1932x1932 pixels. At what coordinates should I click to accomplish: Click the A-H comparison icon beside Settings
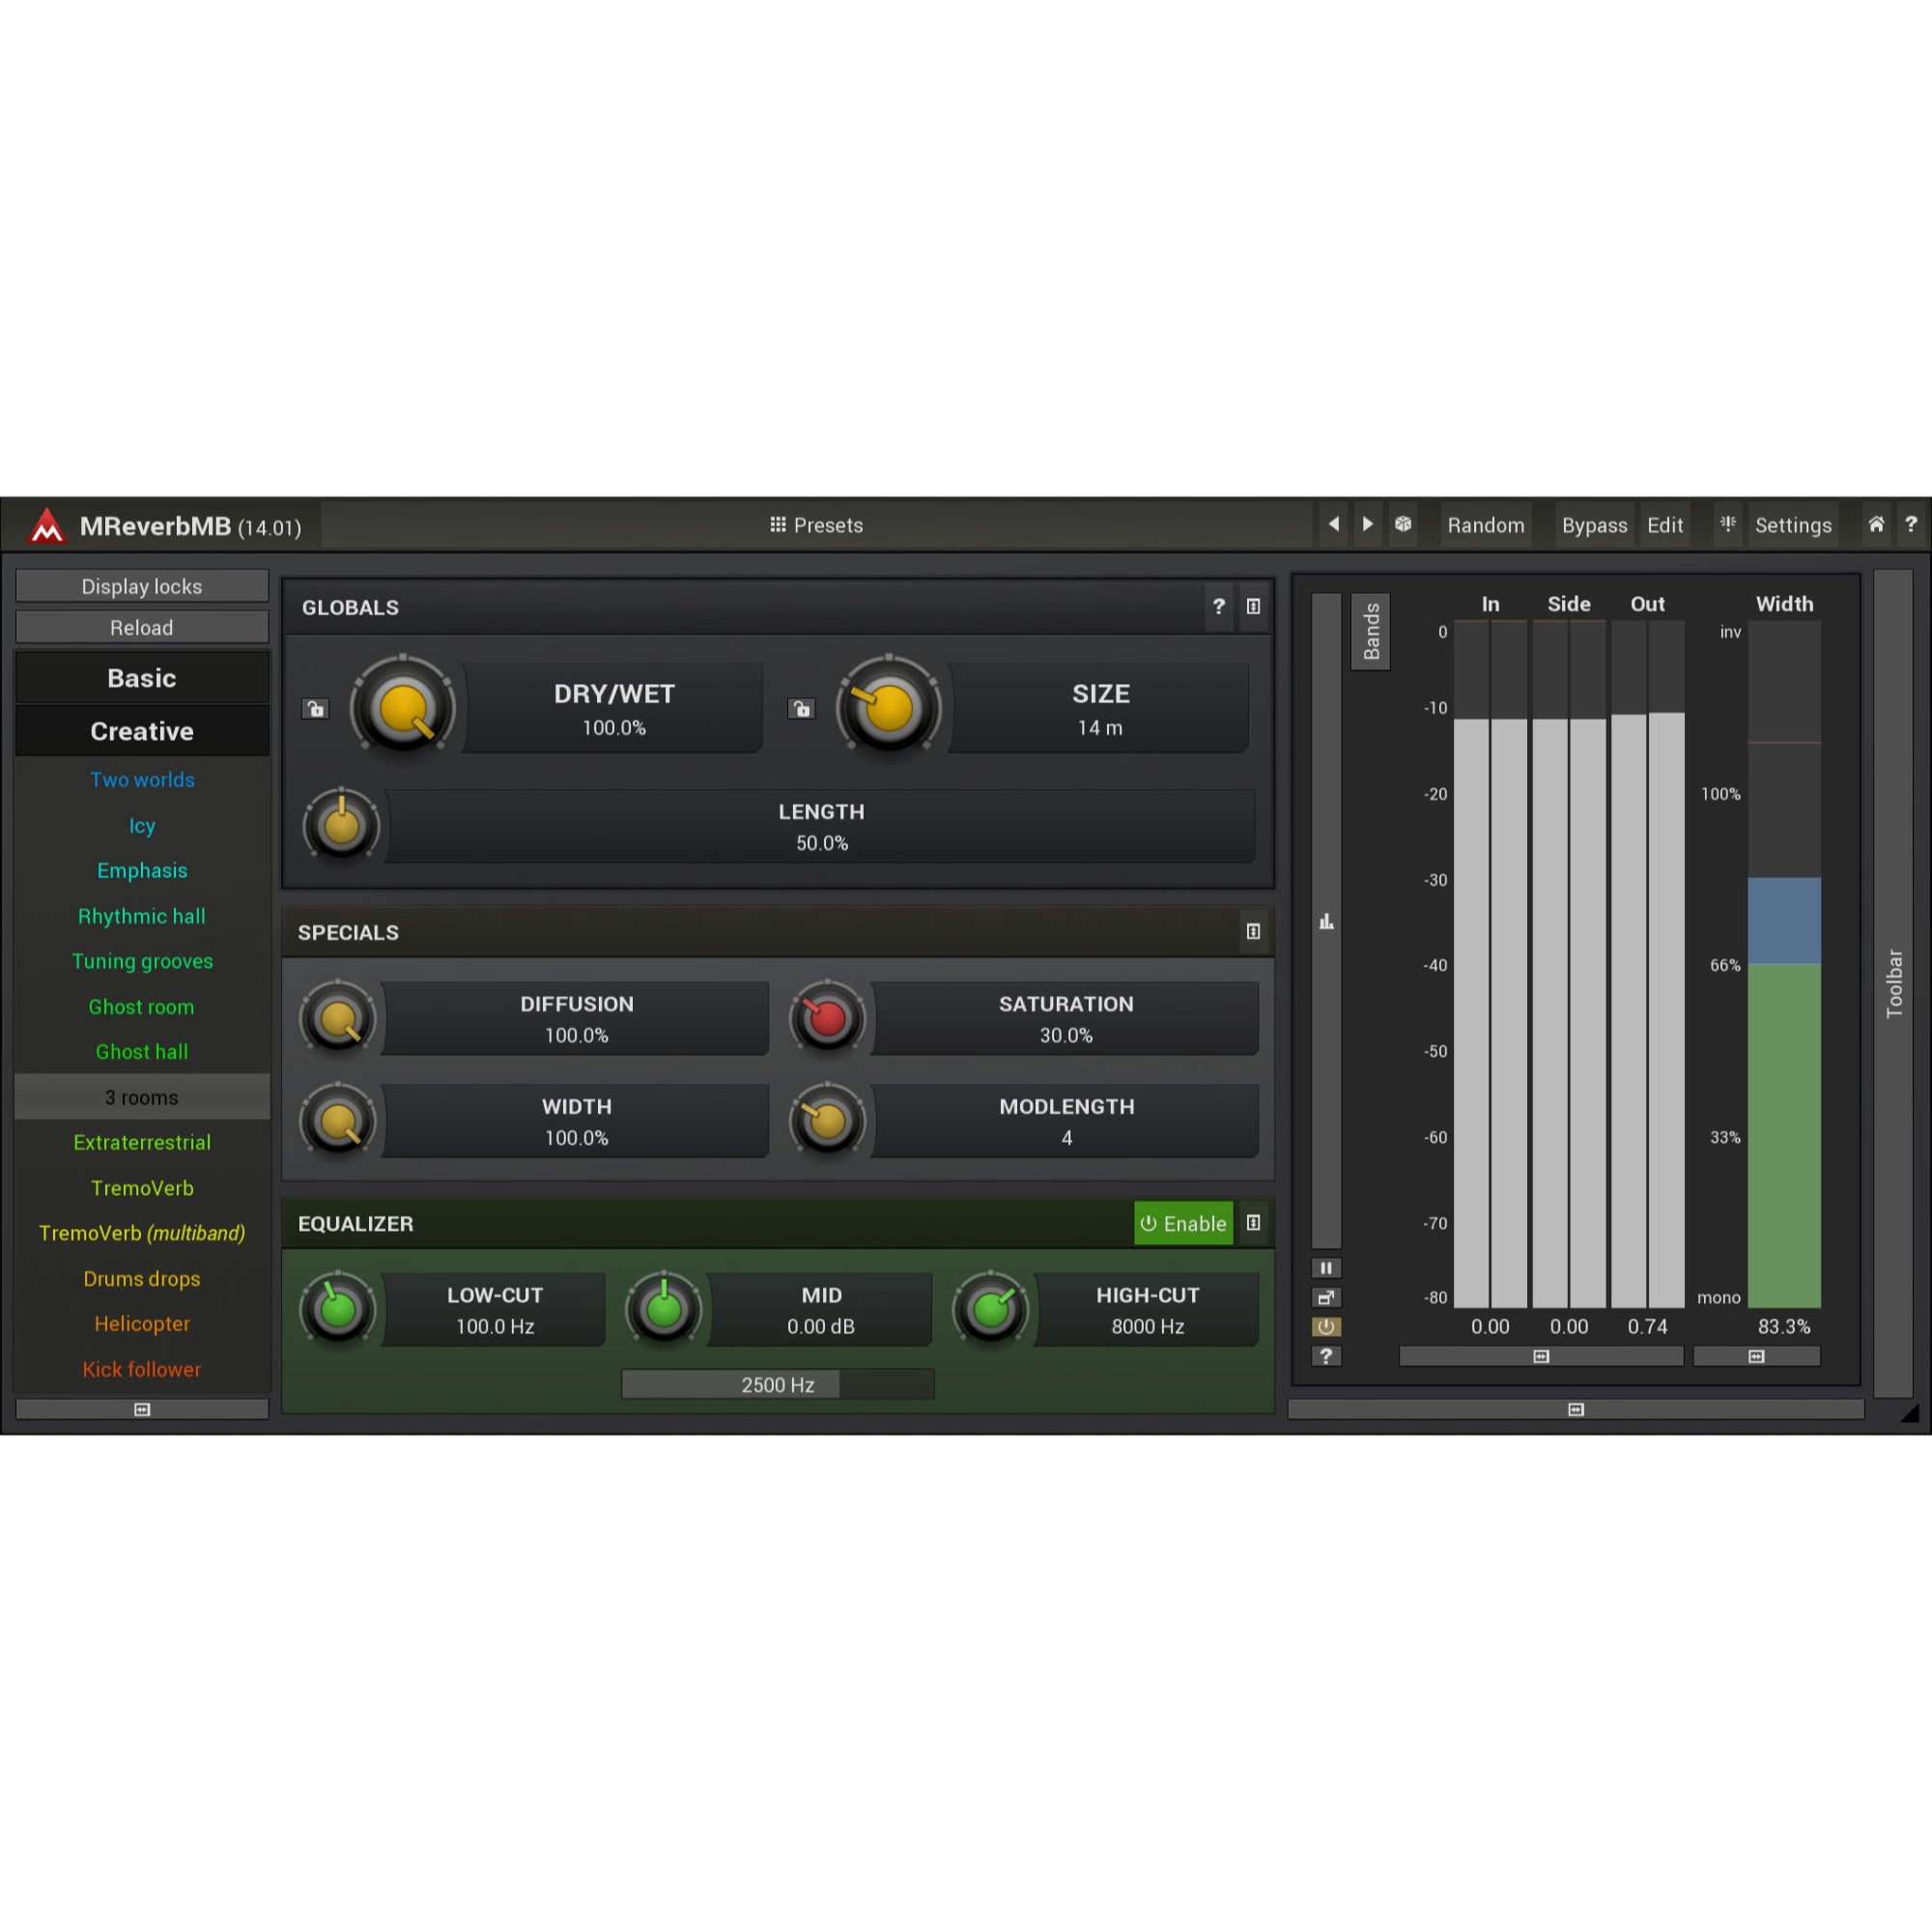tap(1727, 524)
